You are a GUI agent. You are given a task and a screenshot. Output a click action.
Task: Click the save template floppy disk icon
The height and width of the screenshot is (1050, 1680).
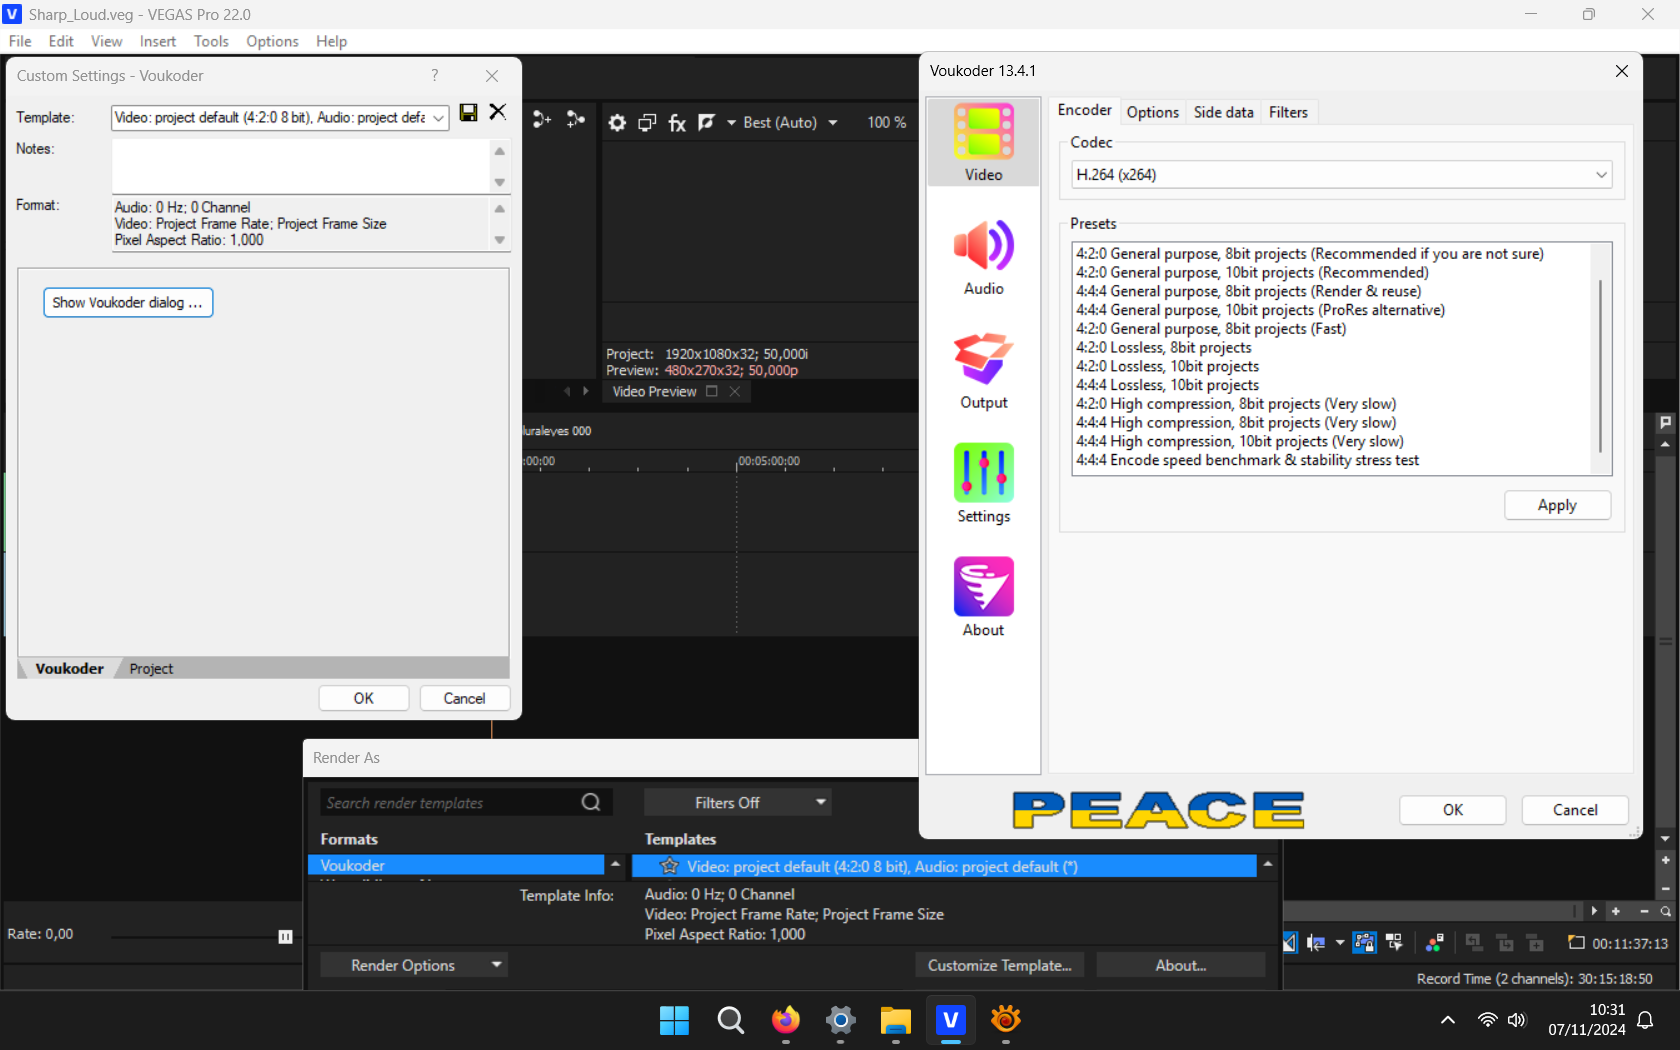point(468,113)
